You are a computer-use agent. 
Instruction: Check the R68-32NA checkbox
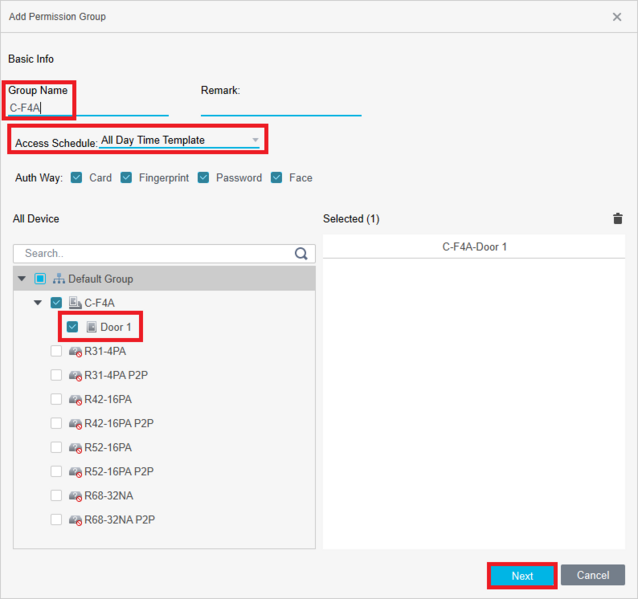pyautogui.click(x=56, y=495)
